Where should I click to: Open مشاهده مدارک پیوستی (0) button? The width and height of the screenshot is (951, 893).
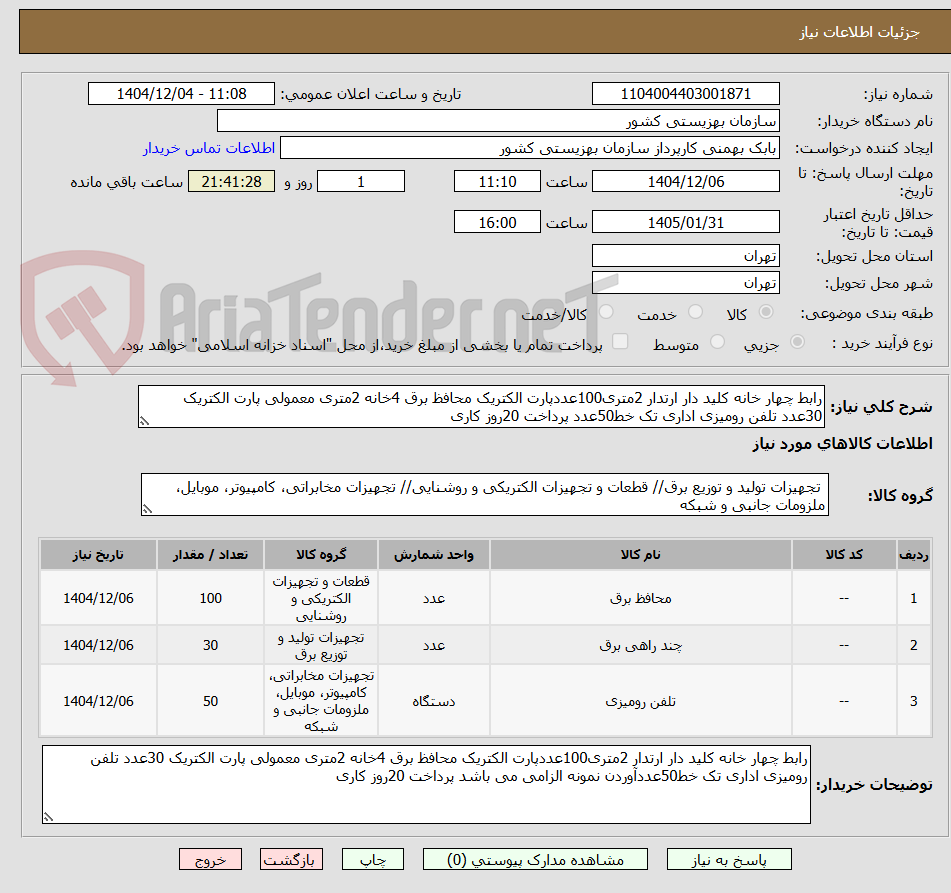[535, 860]
